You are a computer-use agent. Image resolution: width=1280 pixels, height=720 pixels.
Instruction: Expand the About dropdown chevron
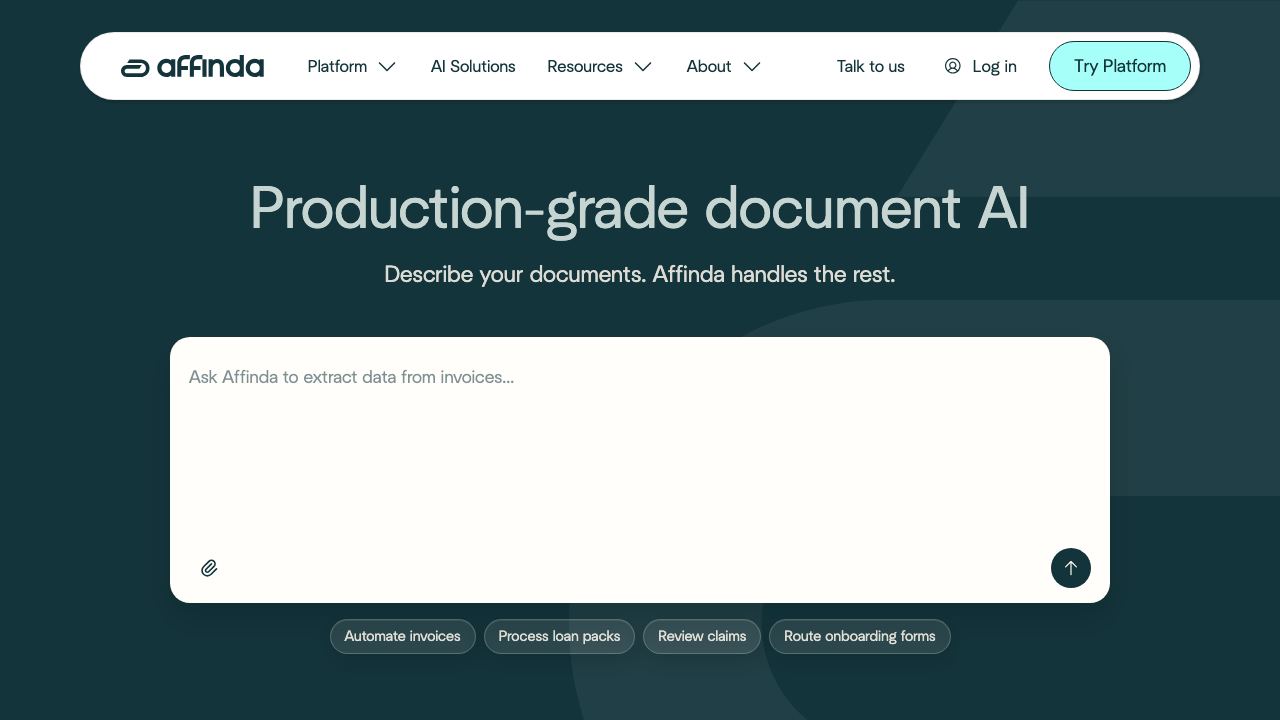point(752,67)
